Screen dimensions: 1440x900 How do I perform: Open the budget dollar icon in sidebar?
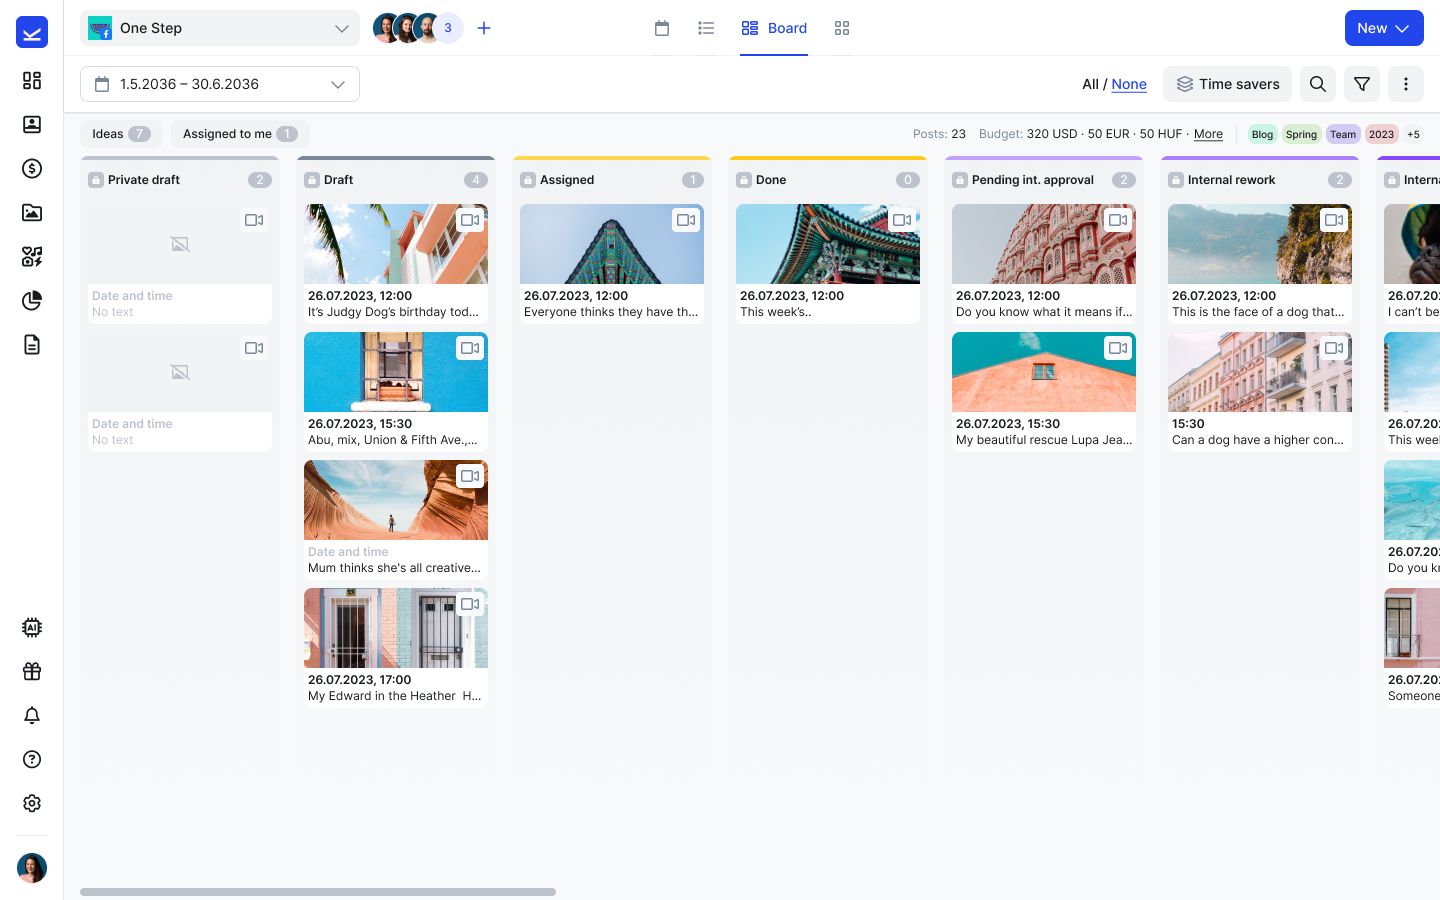[x=32, y=168]
